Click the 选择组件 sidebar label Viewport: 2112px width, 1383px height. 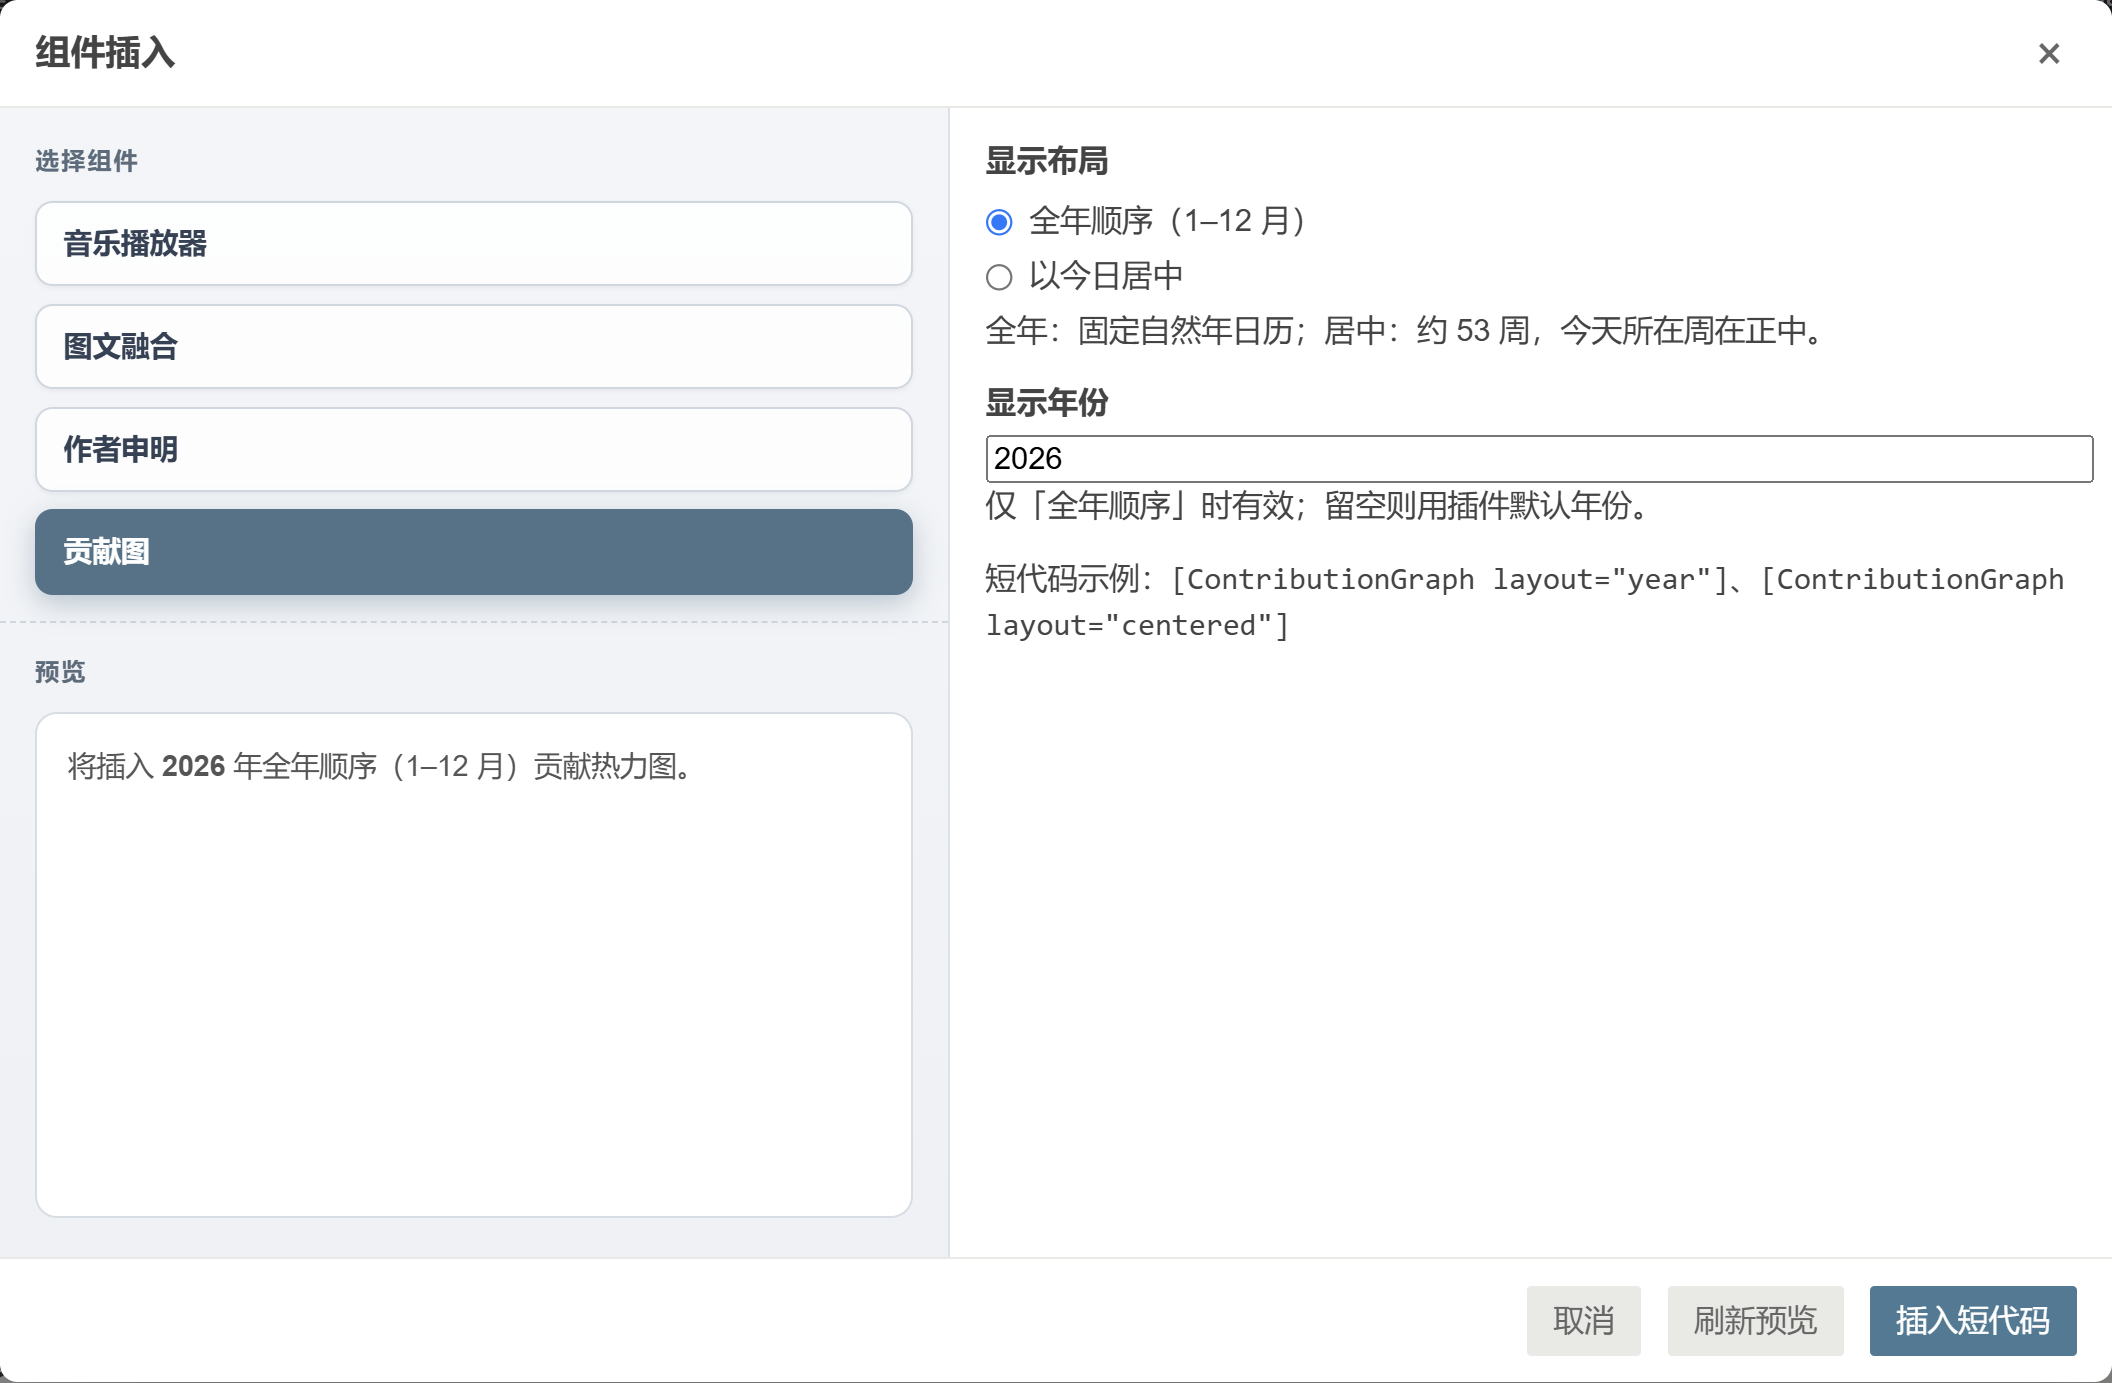point(86,161)
